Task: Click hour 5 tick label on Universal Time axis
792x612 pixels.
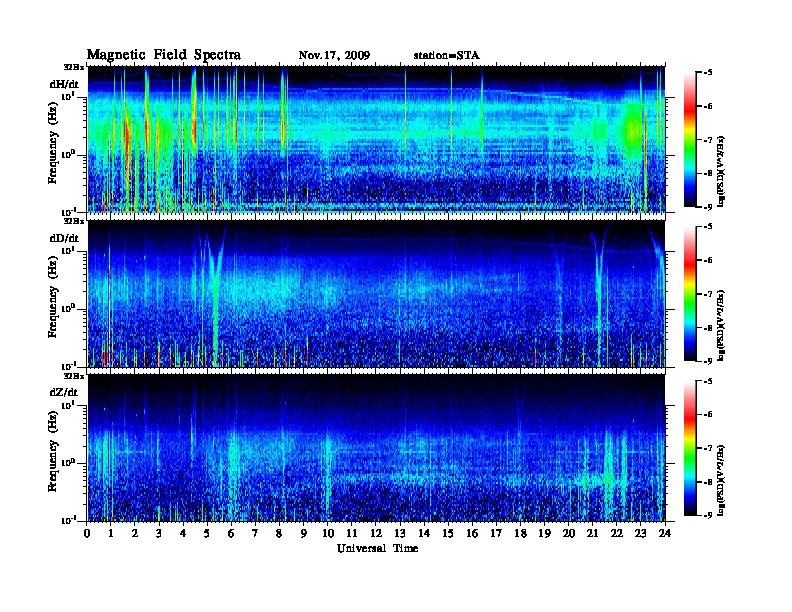Action: 207,534
